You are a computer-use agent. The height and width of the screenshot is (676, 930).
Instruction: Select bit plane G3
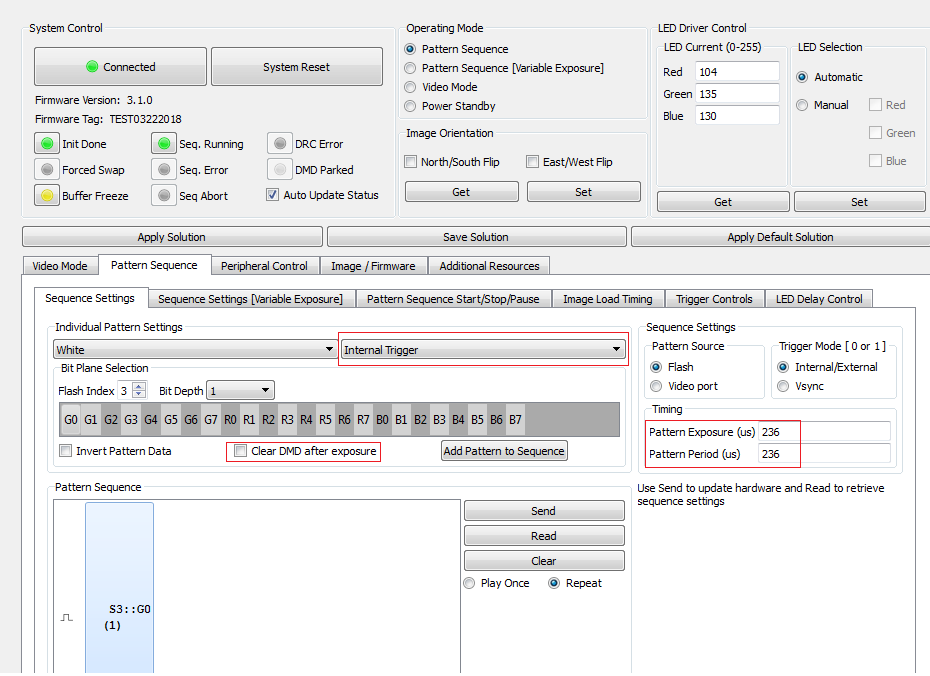[x=131, y=420]
